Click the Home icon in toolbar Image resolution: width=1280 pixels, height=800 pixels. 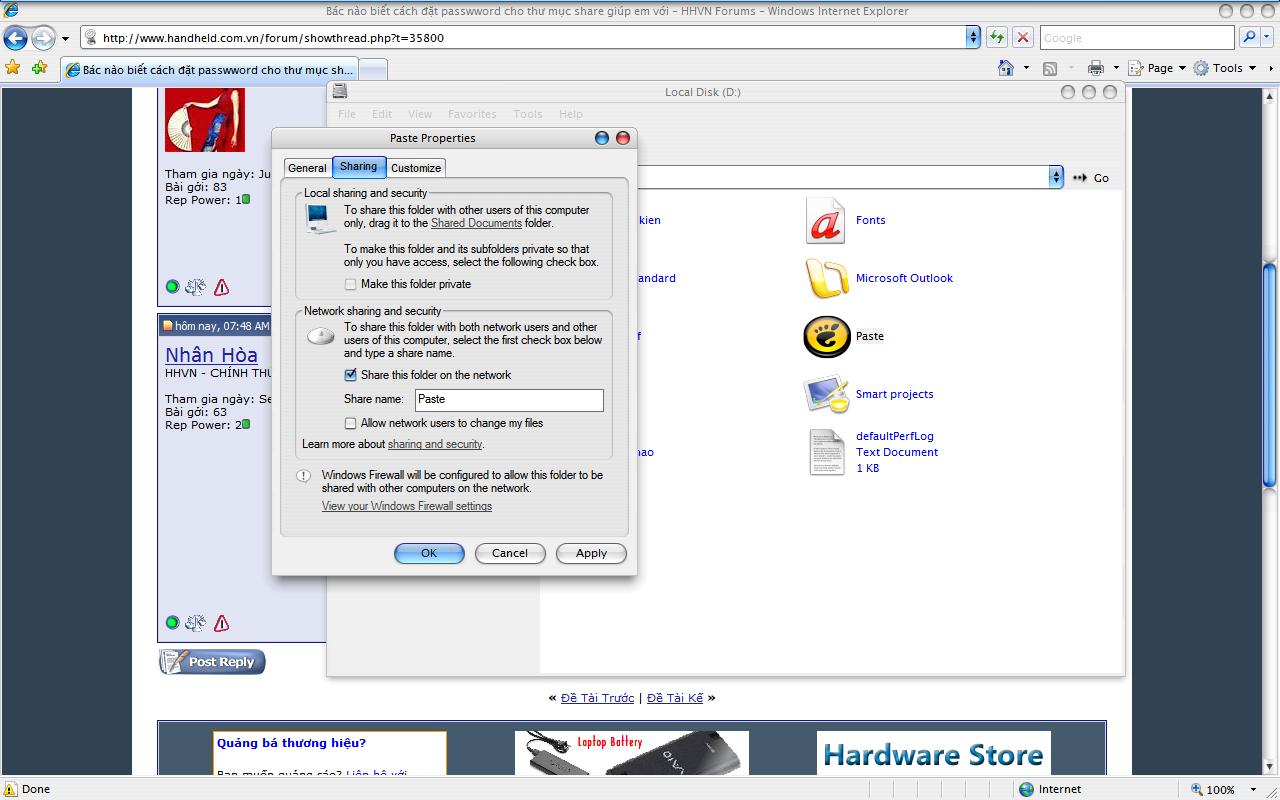[x=1006, y=68]
